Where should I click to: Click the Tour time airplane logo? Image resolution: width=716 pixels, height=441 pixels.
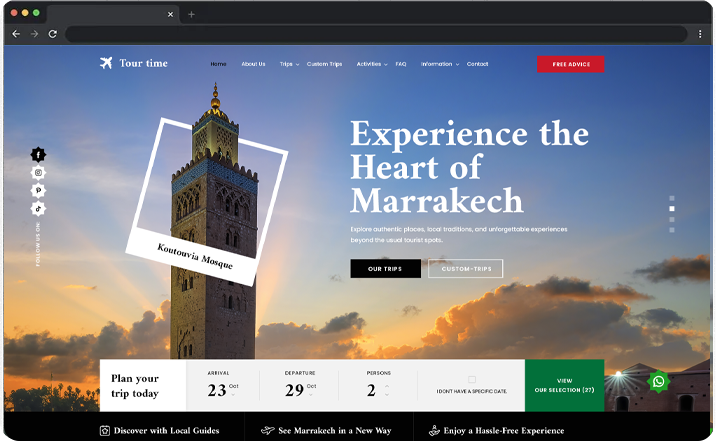coord(106,63)
